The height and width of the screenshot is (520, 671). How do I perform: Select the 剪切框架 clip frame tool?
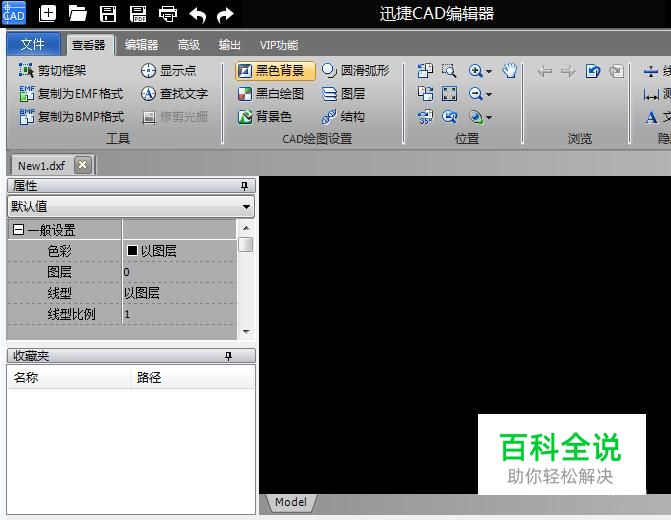(x=53, y=71)
